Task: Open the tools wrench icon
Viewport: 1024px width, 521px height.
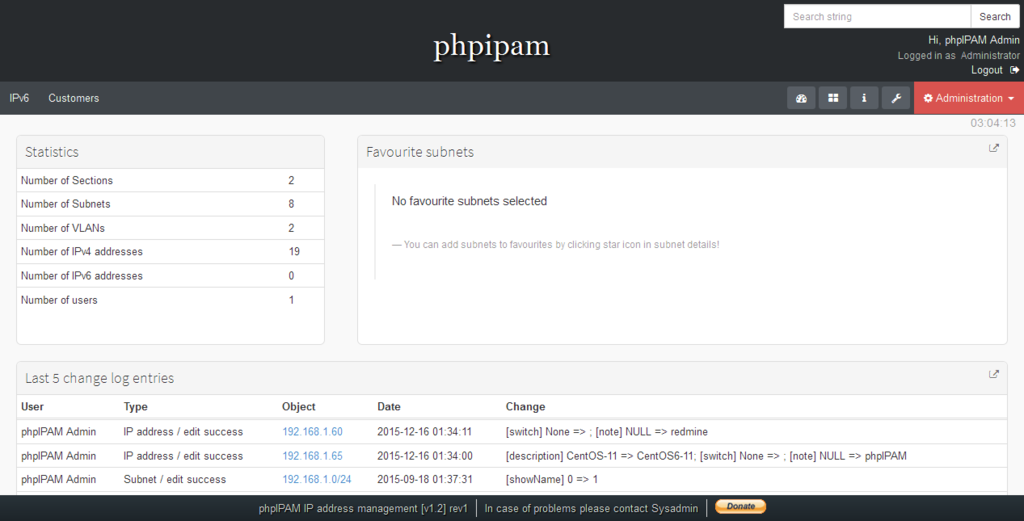Action: 896,98
